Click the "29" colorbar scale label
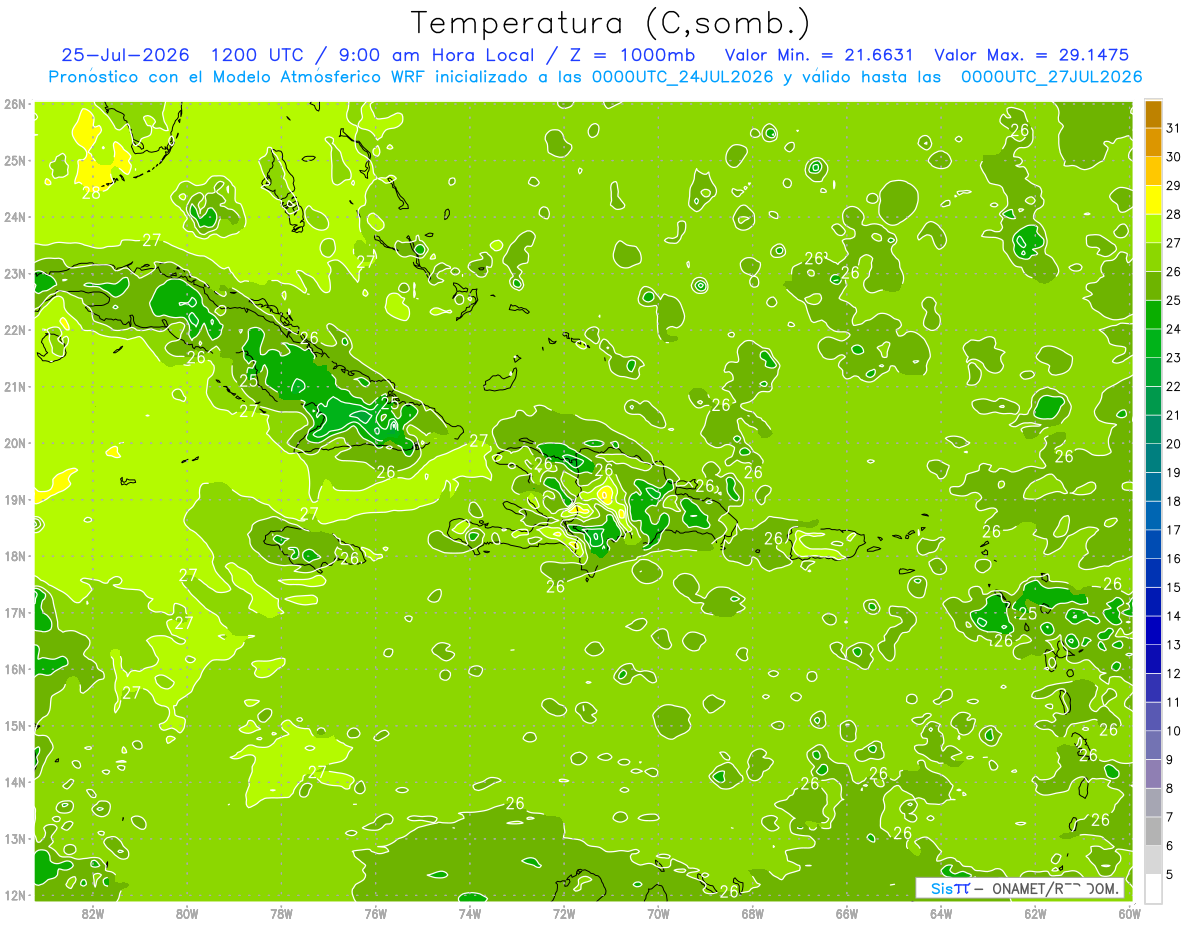The height and width of the screenshot is (927, 1200). [1173, 186]
